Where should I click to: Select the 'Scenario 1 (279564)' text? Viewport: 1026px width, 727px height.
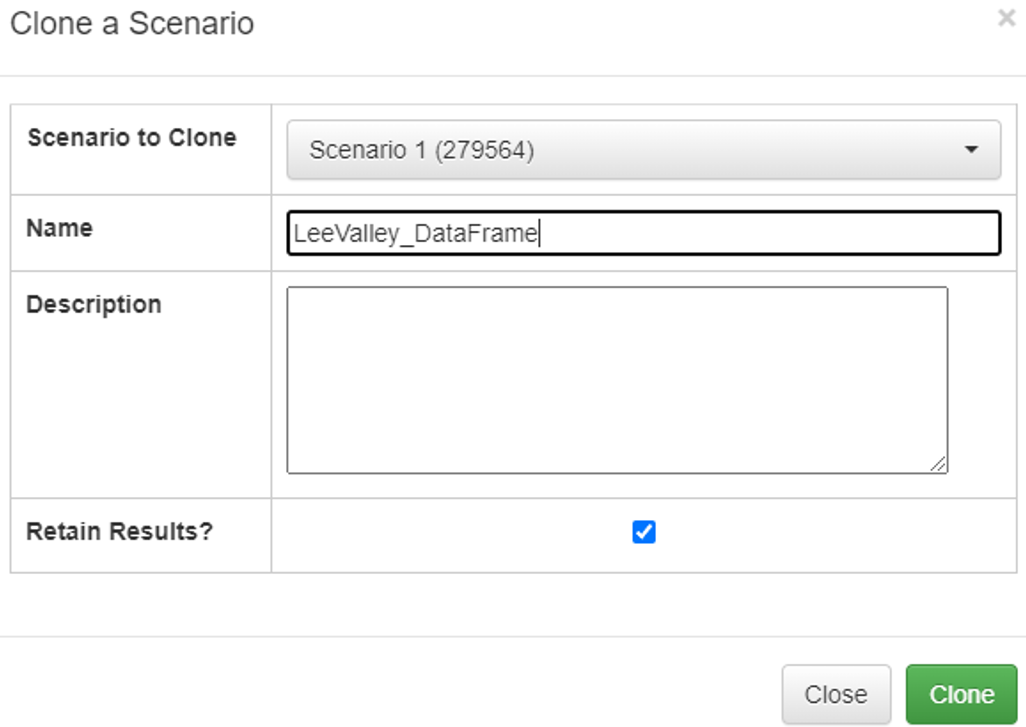[421, 150]
